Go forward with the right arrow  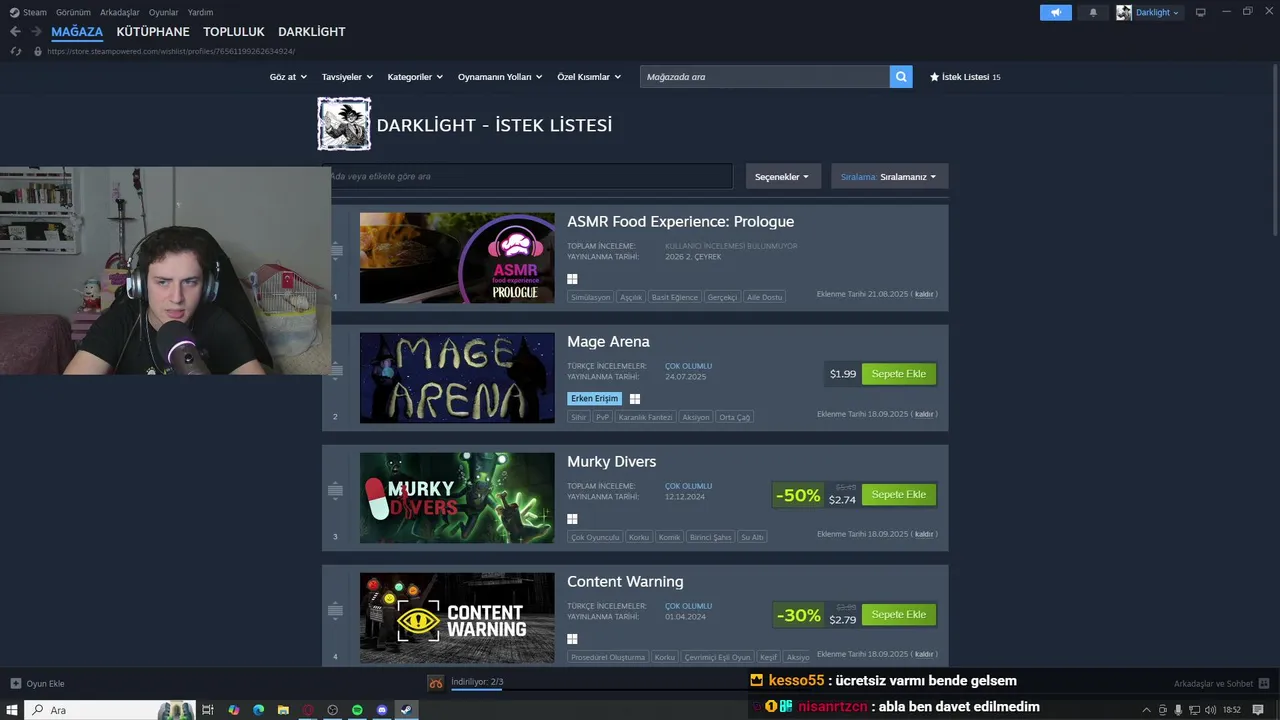36,31
